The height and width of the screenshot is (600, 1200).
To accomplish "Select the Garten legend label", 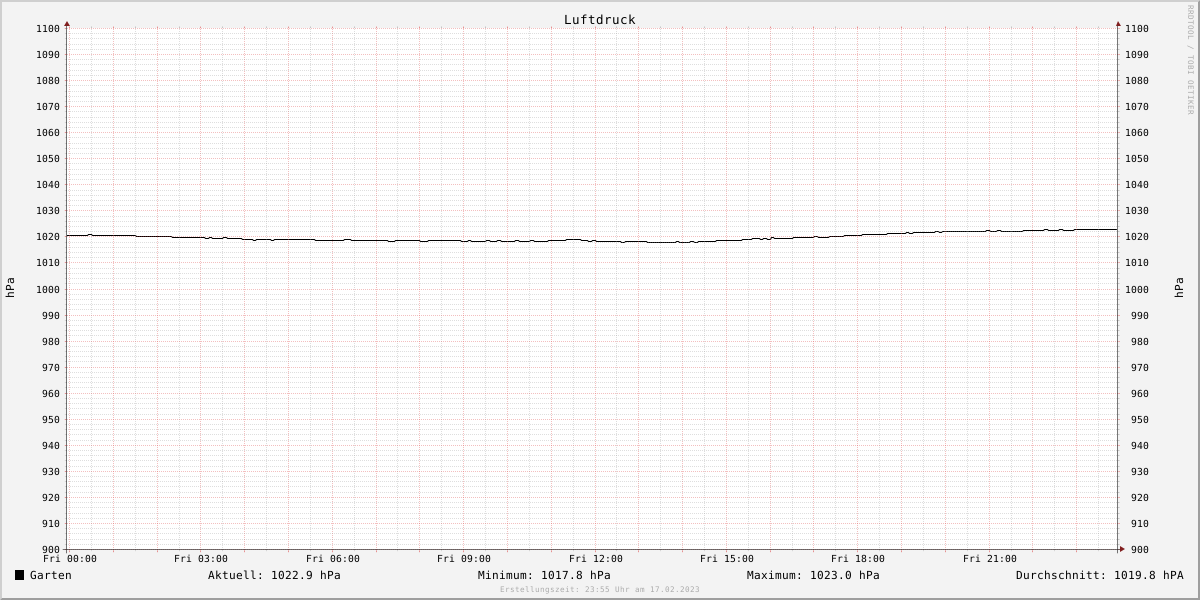I will [51, 575].
